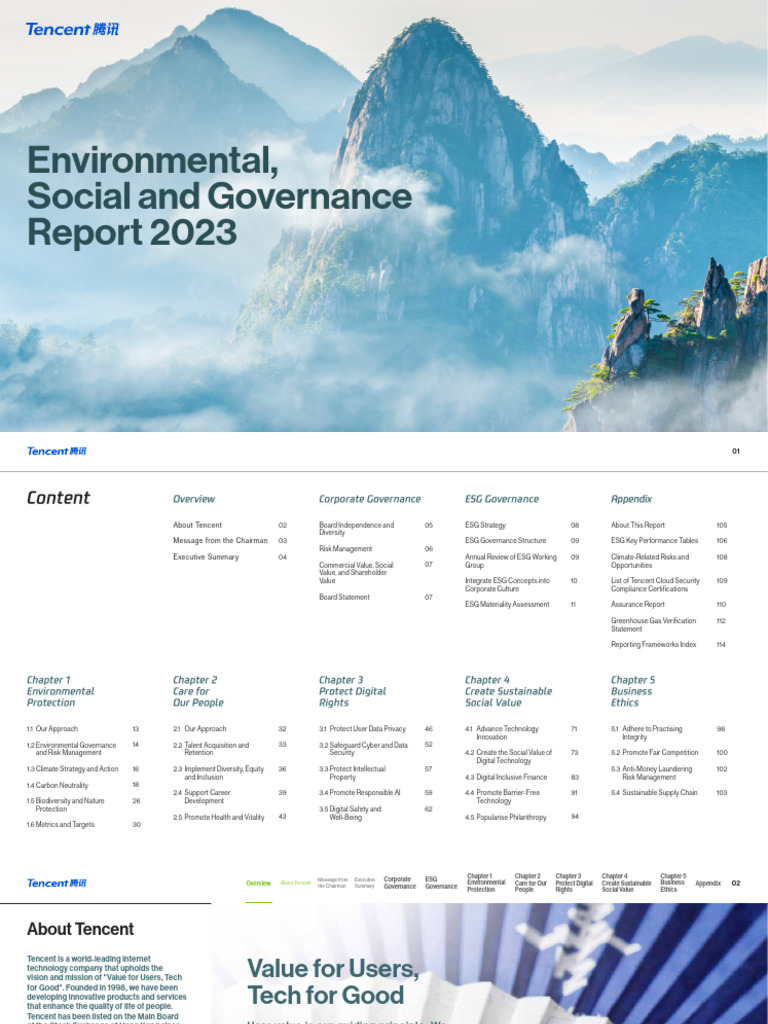Select 'ESG Governance' tab in page 02 navigation

[441, 883]
